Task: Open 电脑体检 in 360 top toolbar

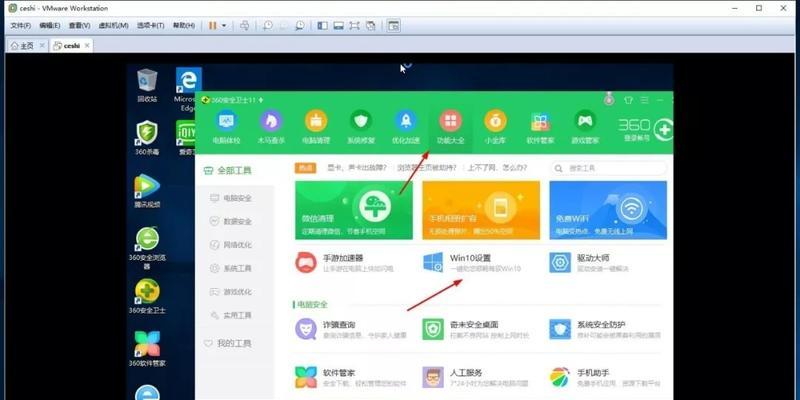Action: tap(226, 127)
